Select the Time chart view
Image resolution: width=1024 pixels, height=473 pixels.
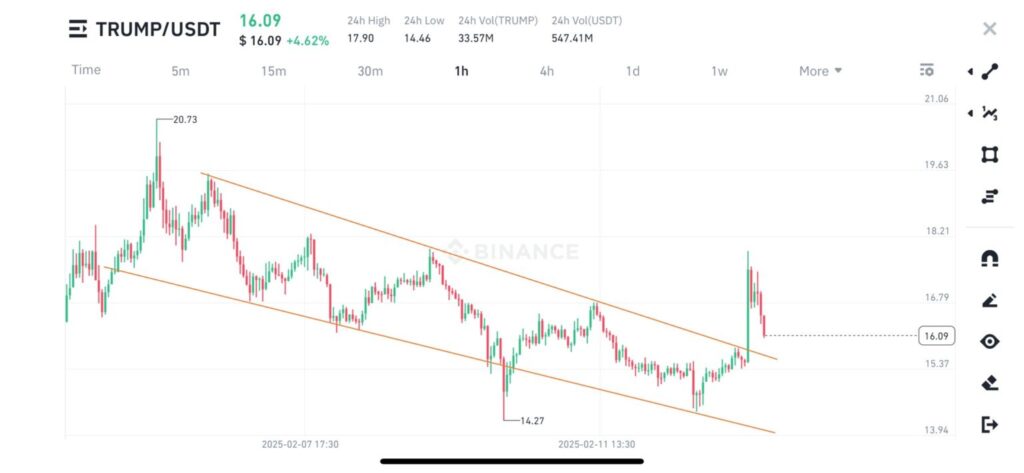(x=86, y=70)
